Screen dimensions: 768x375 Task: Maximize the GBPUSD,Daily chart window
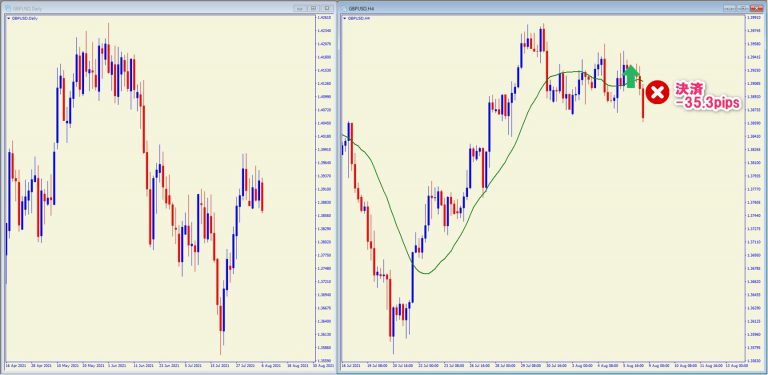(x=327, y=8)
